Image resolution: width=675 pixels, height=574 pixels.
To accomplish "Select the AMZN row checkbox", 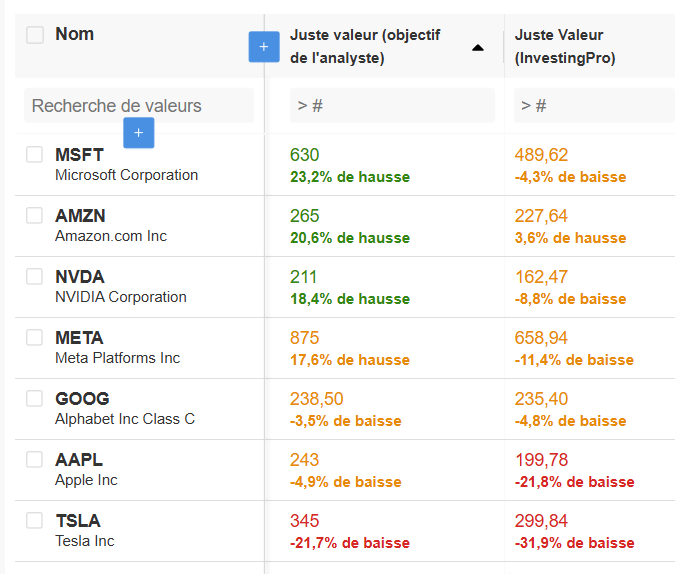I will [35, 215].
